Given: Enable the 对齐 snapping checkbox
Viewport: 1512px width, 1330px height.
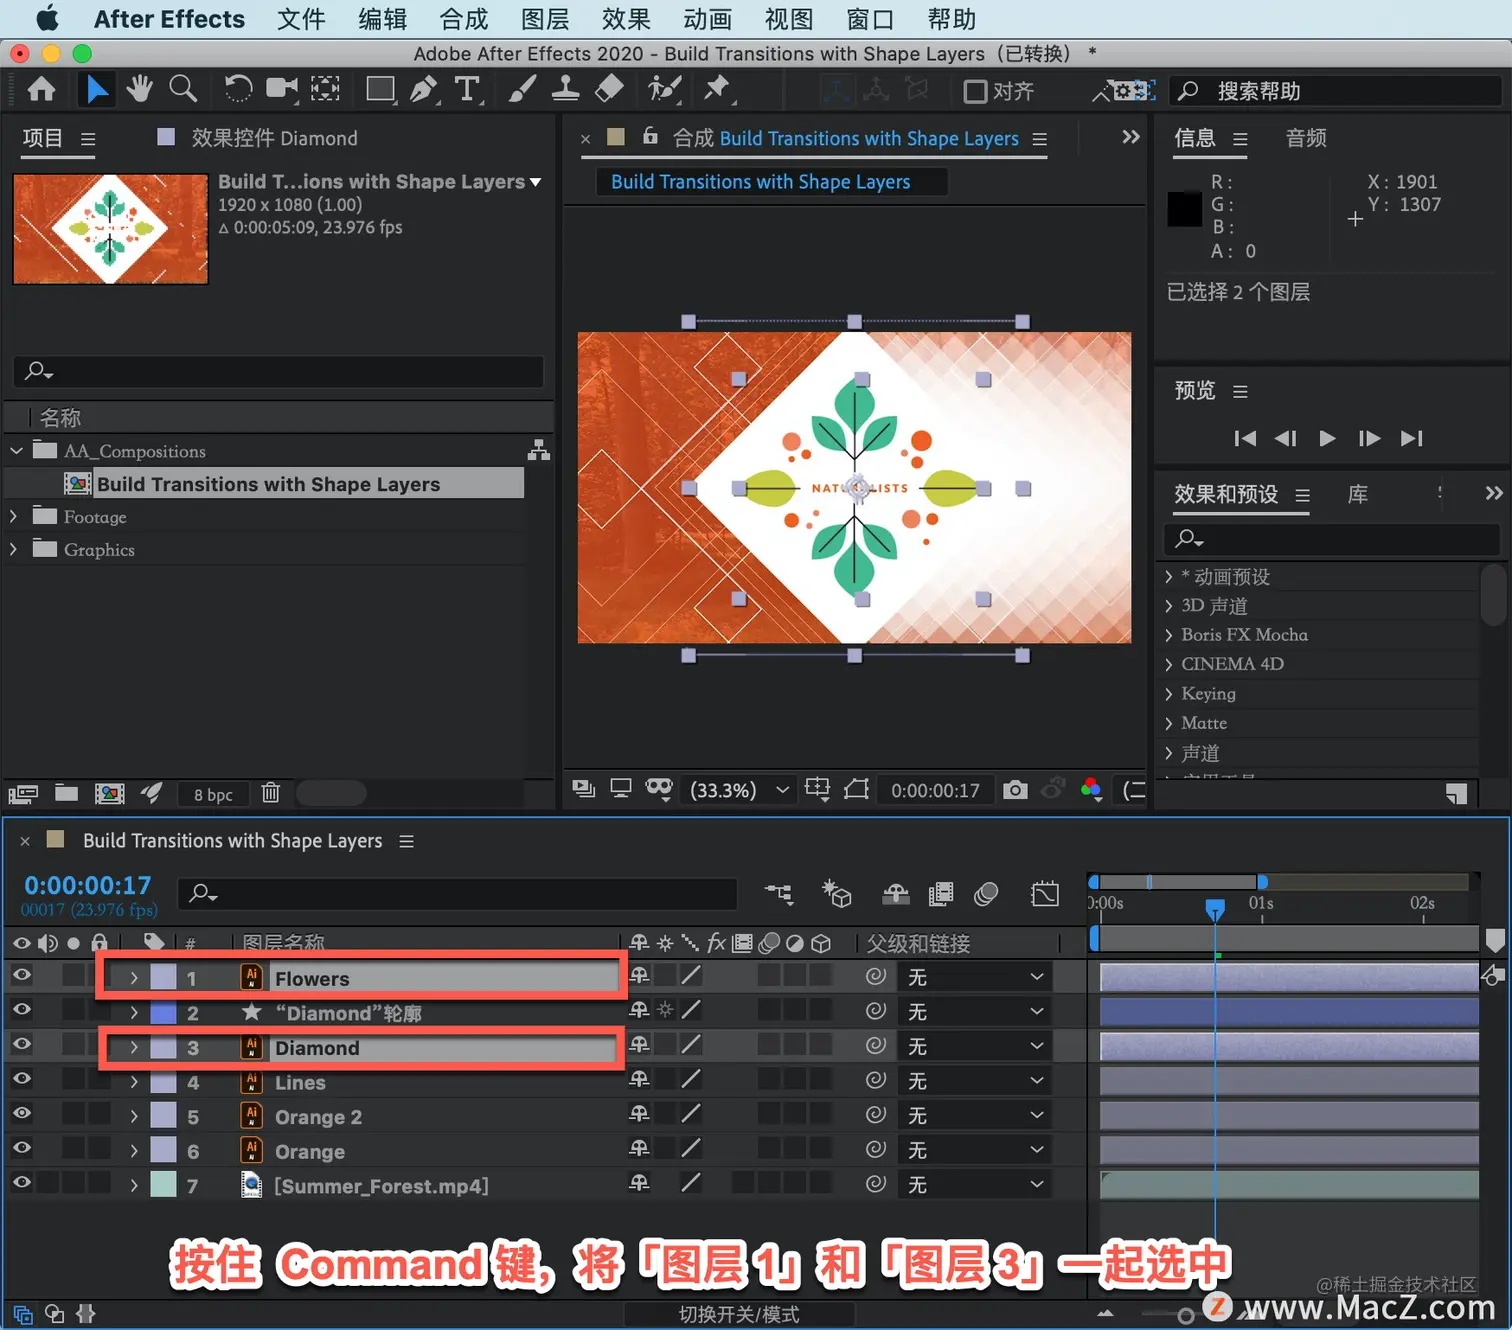Looking at the screenshot, I should point(975,91).
